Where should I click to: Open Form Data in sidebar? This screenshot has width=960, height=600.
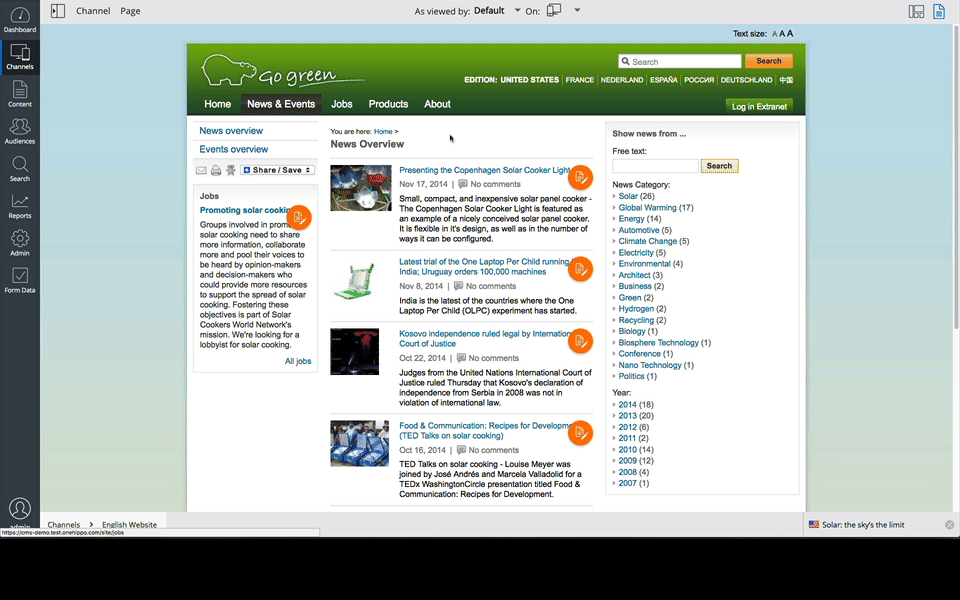pos(20,280)
